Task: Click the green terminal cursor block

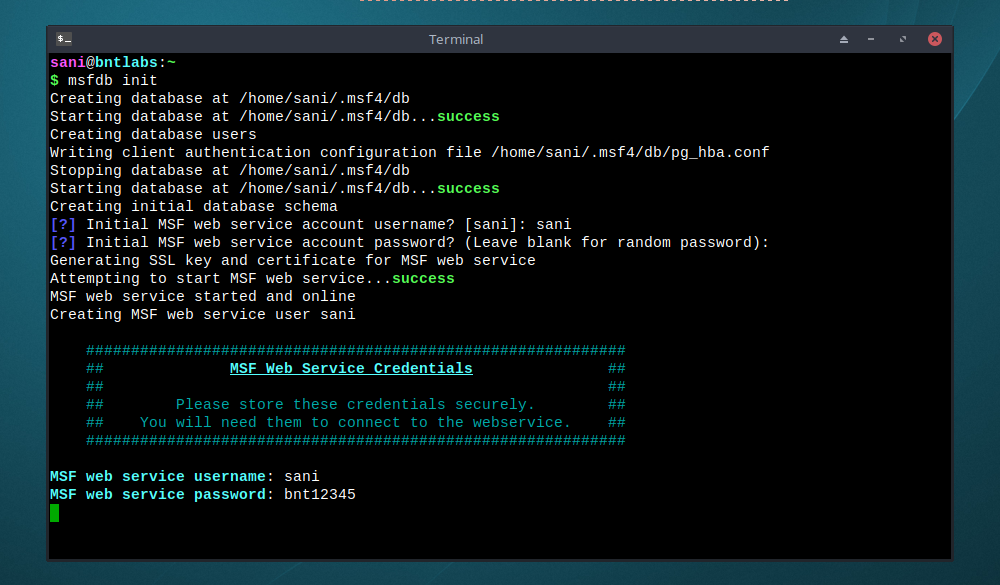Action: point(54,513)
